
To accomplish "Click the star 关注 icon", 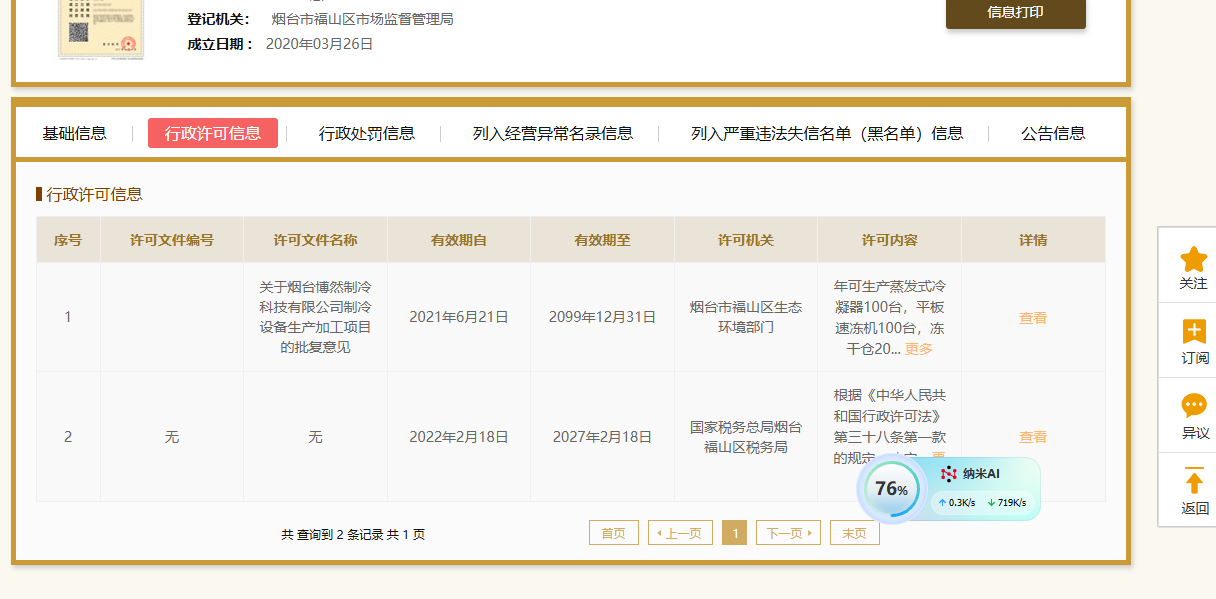I will 1194,260.
